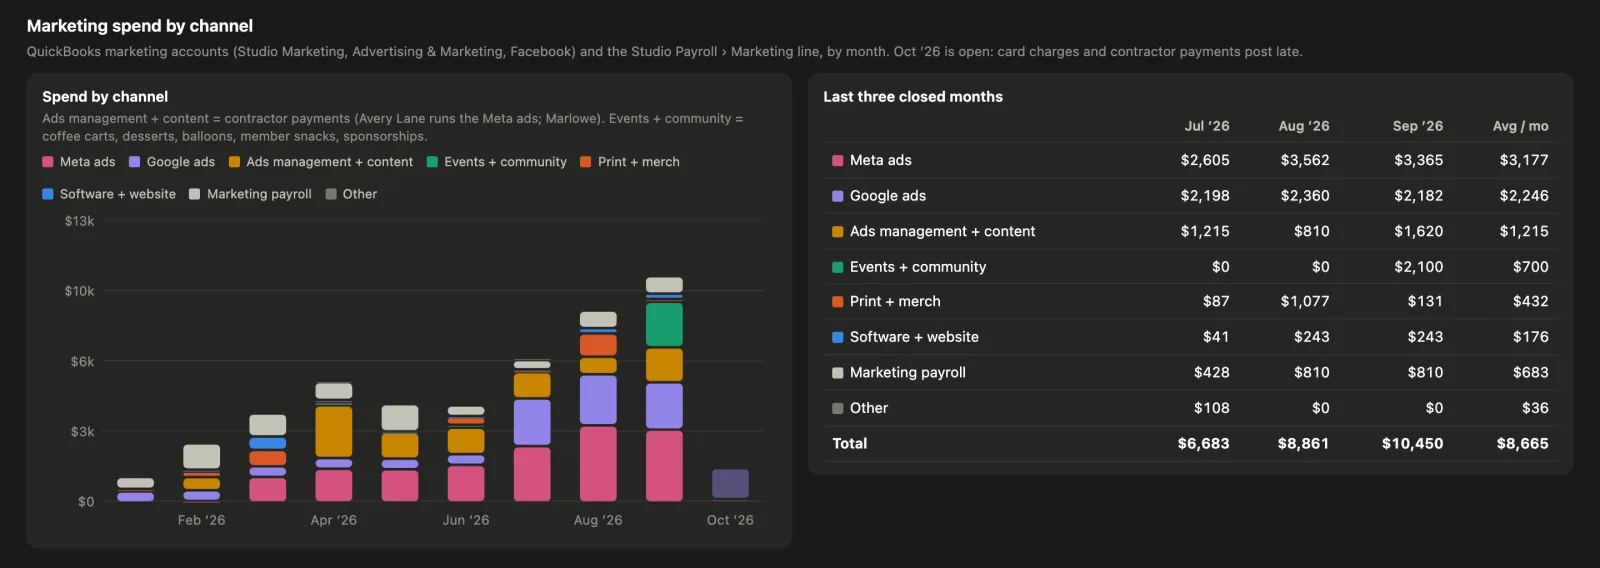Screen dimensions: 1600x568
Task: Toggle the Other legend entry
Action: pos(351,194)
